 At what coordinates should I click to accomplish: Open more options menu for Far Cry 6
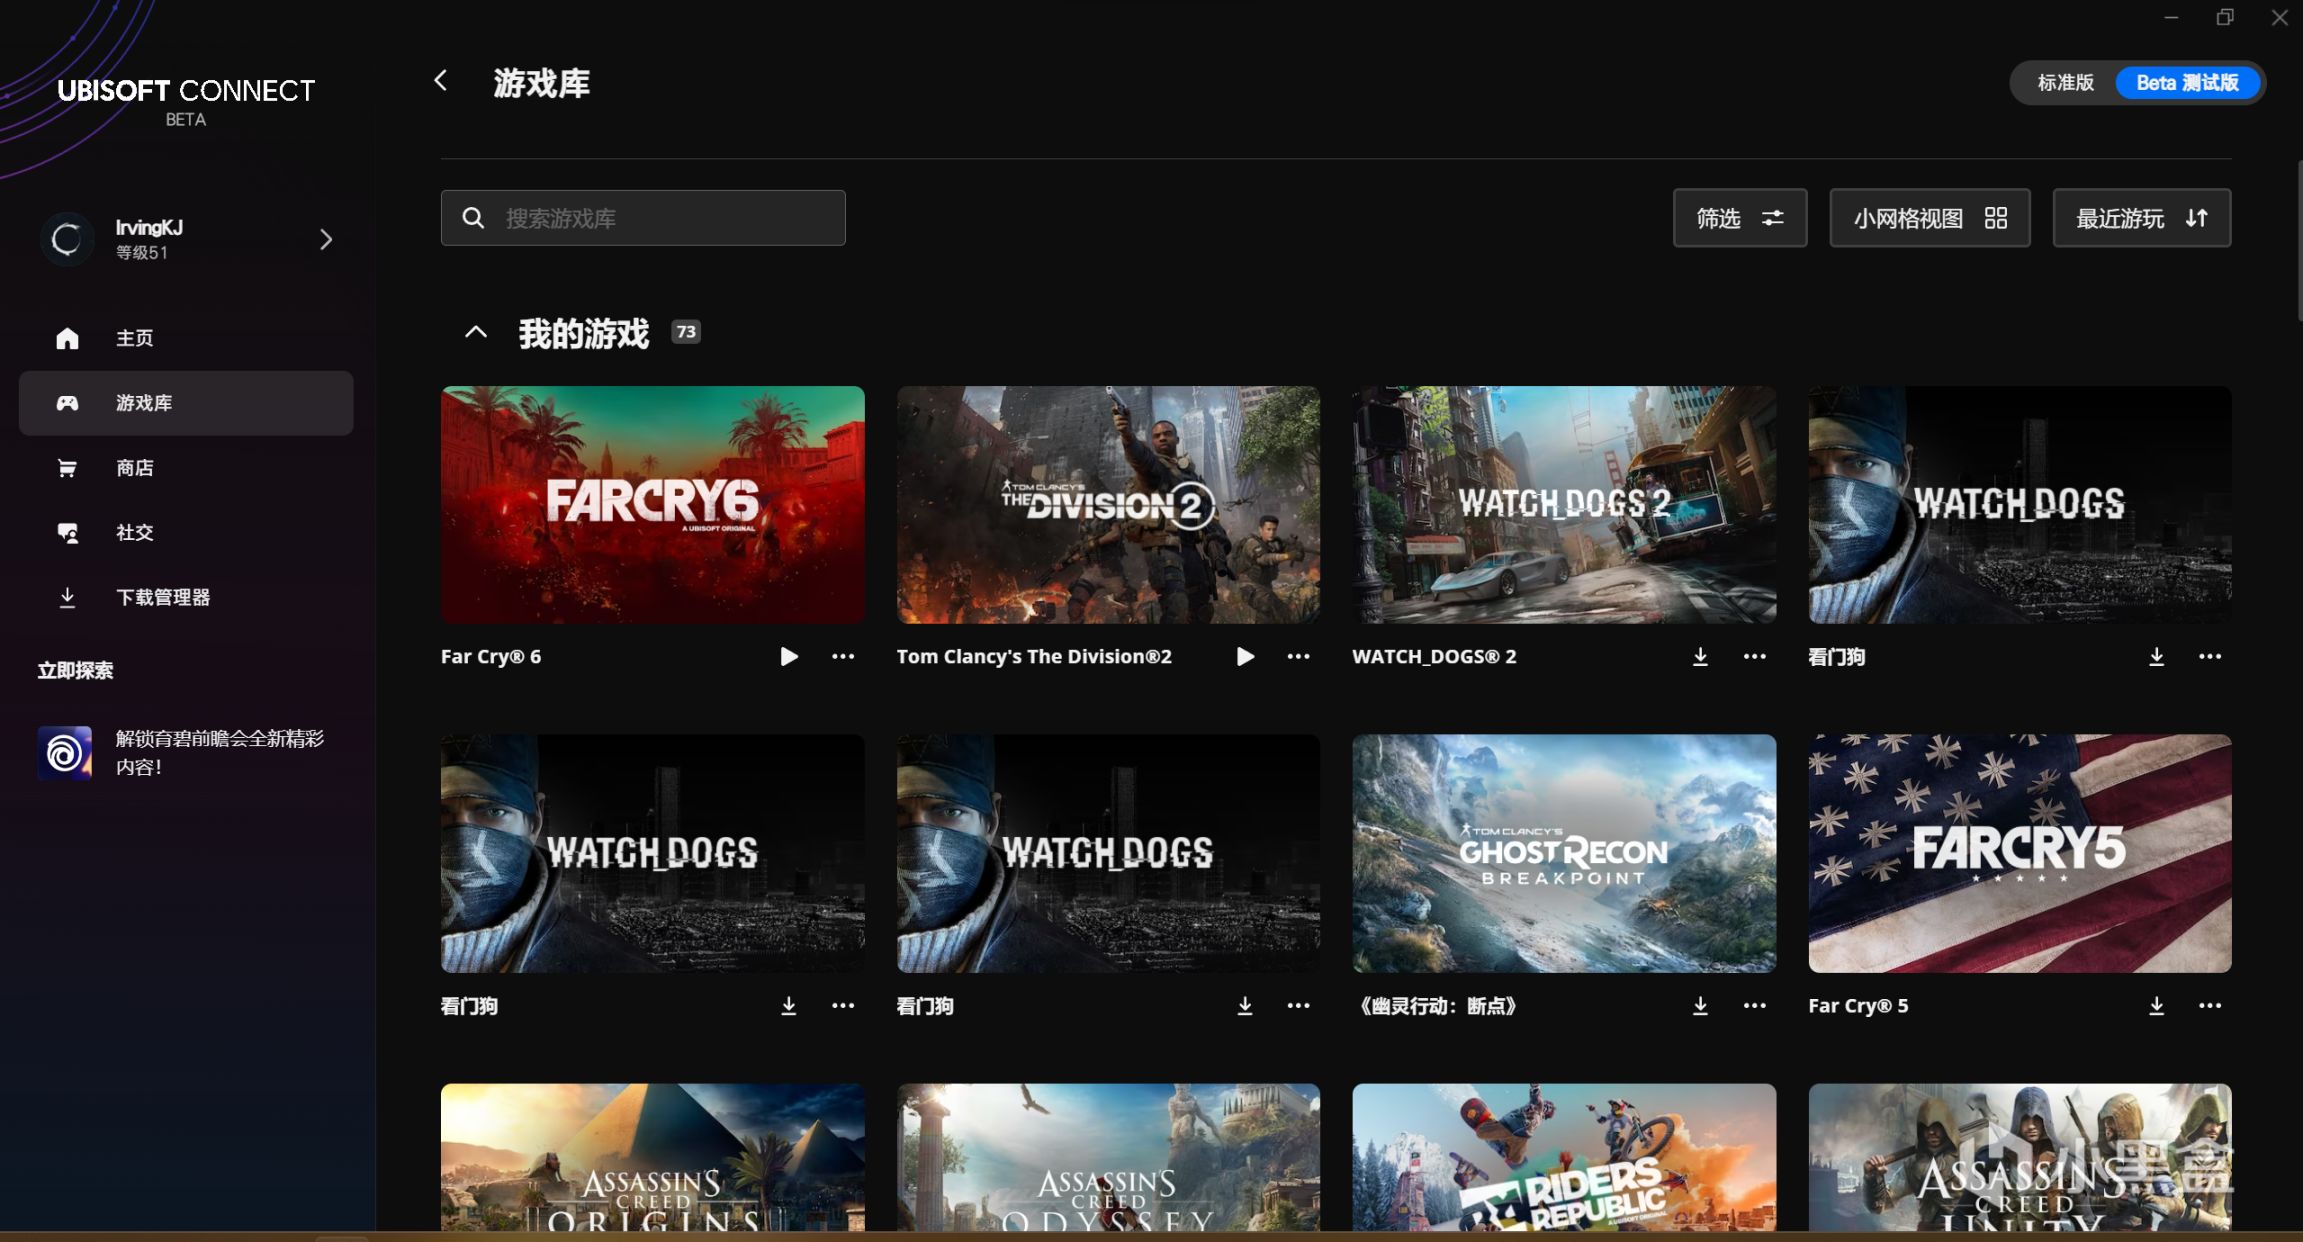point(843,656)
